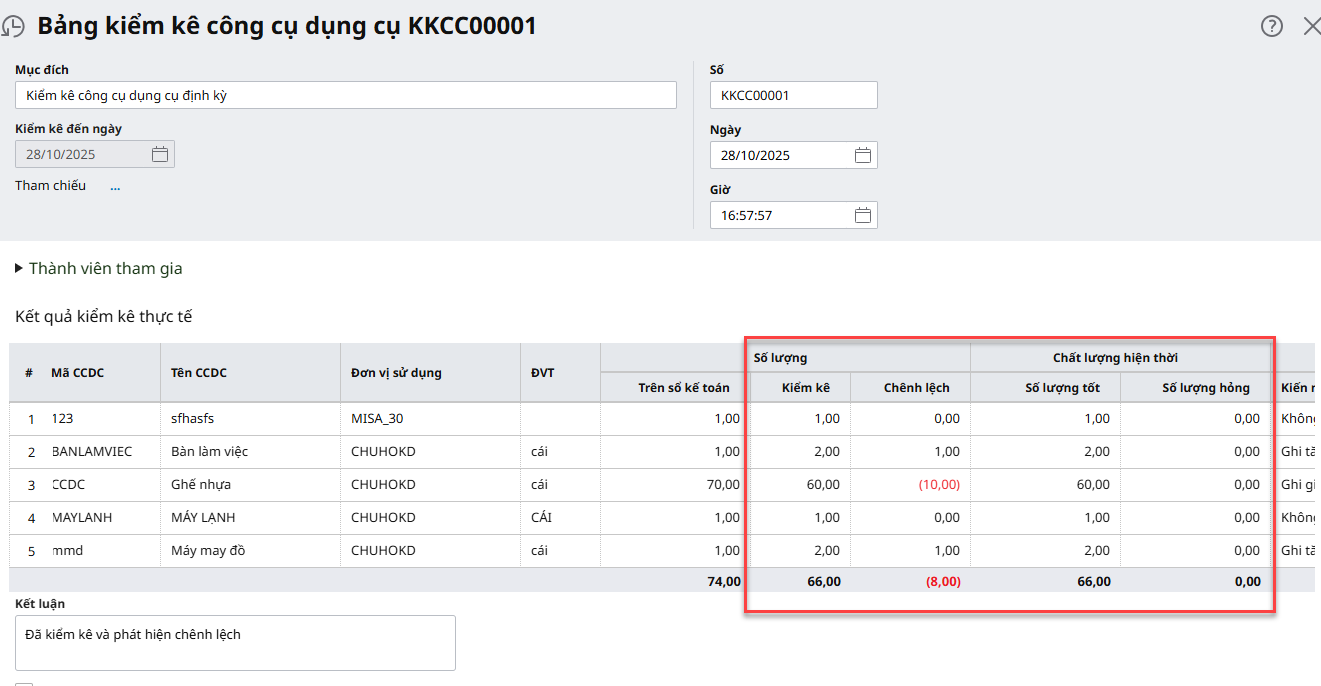1321x686 pixels.
Task: Tick the checkbox below Kết luận box
Action: pyautogui.click(x=24, y=684)
